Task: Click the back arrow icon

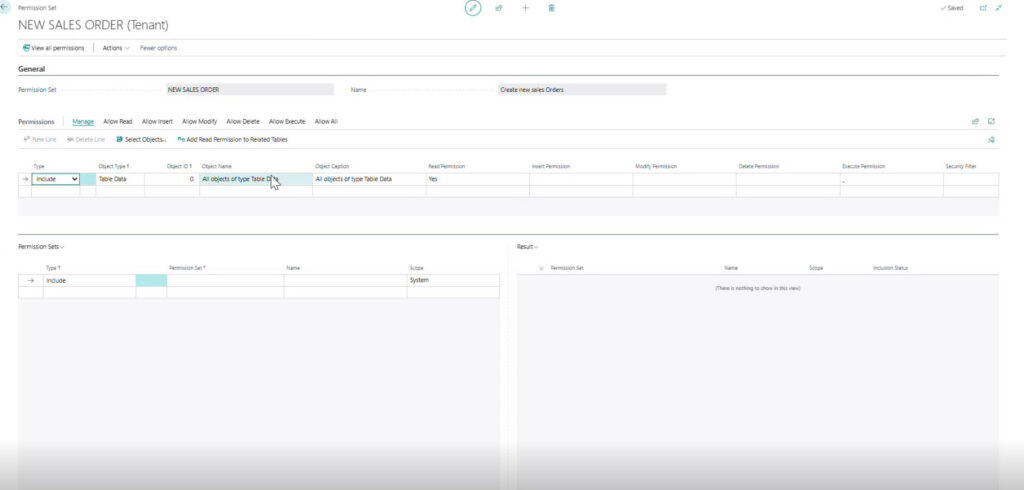Action: click(x=6, y=7)
